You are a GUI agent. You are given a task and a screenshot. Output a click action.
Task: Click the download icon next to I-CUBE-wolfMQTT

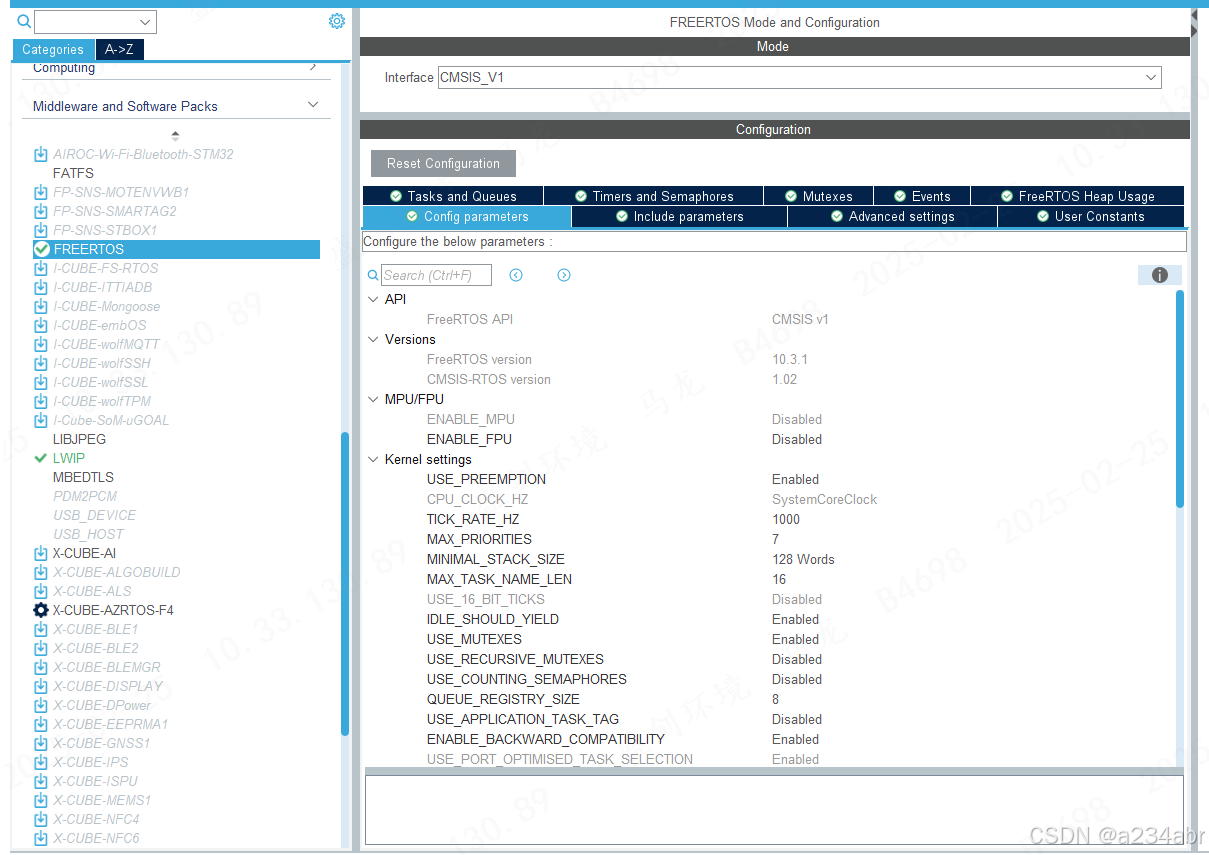pyautogui.click(x=41, y=344)
